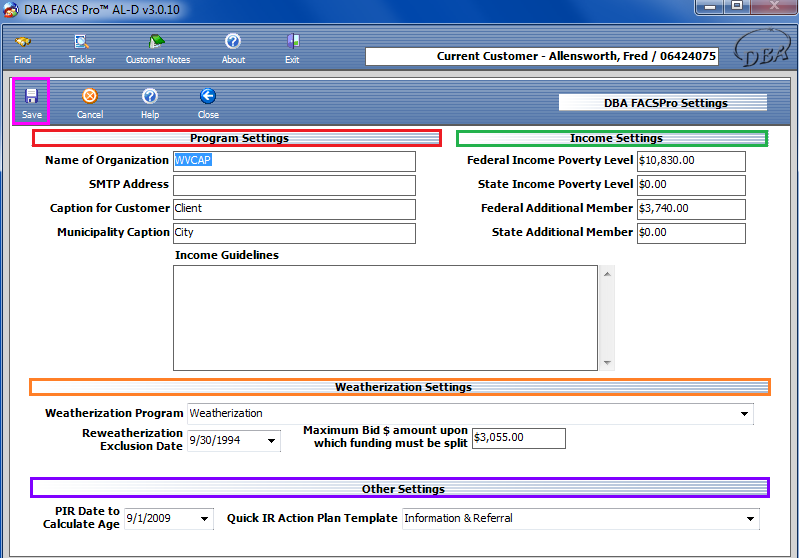Click the Program Settings header
Viewport: 799px width, 558px height.
(x=237, y=138)
